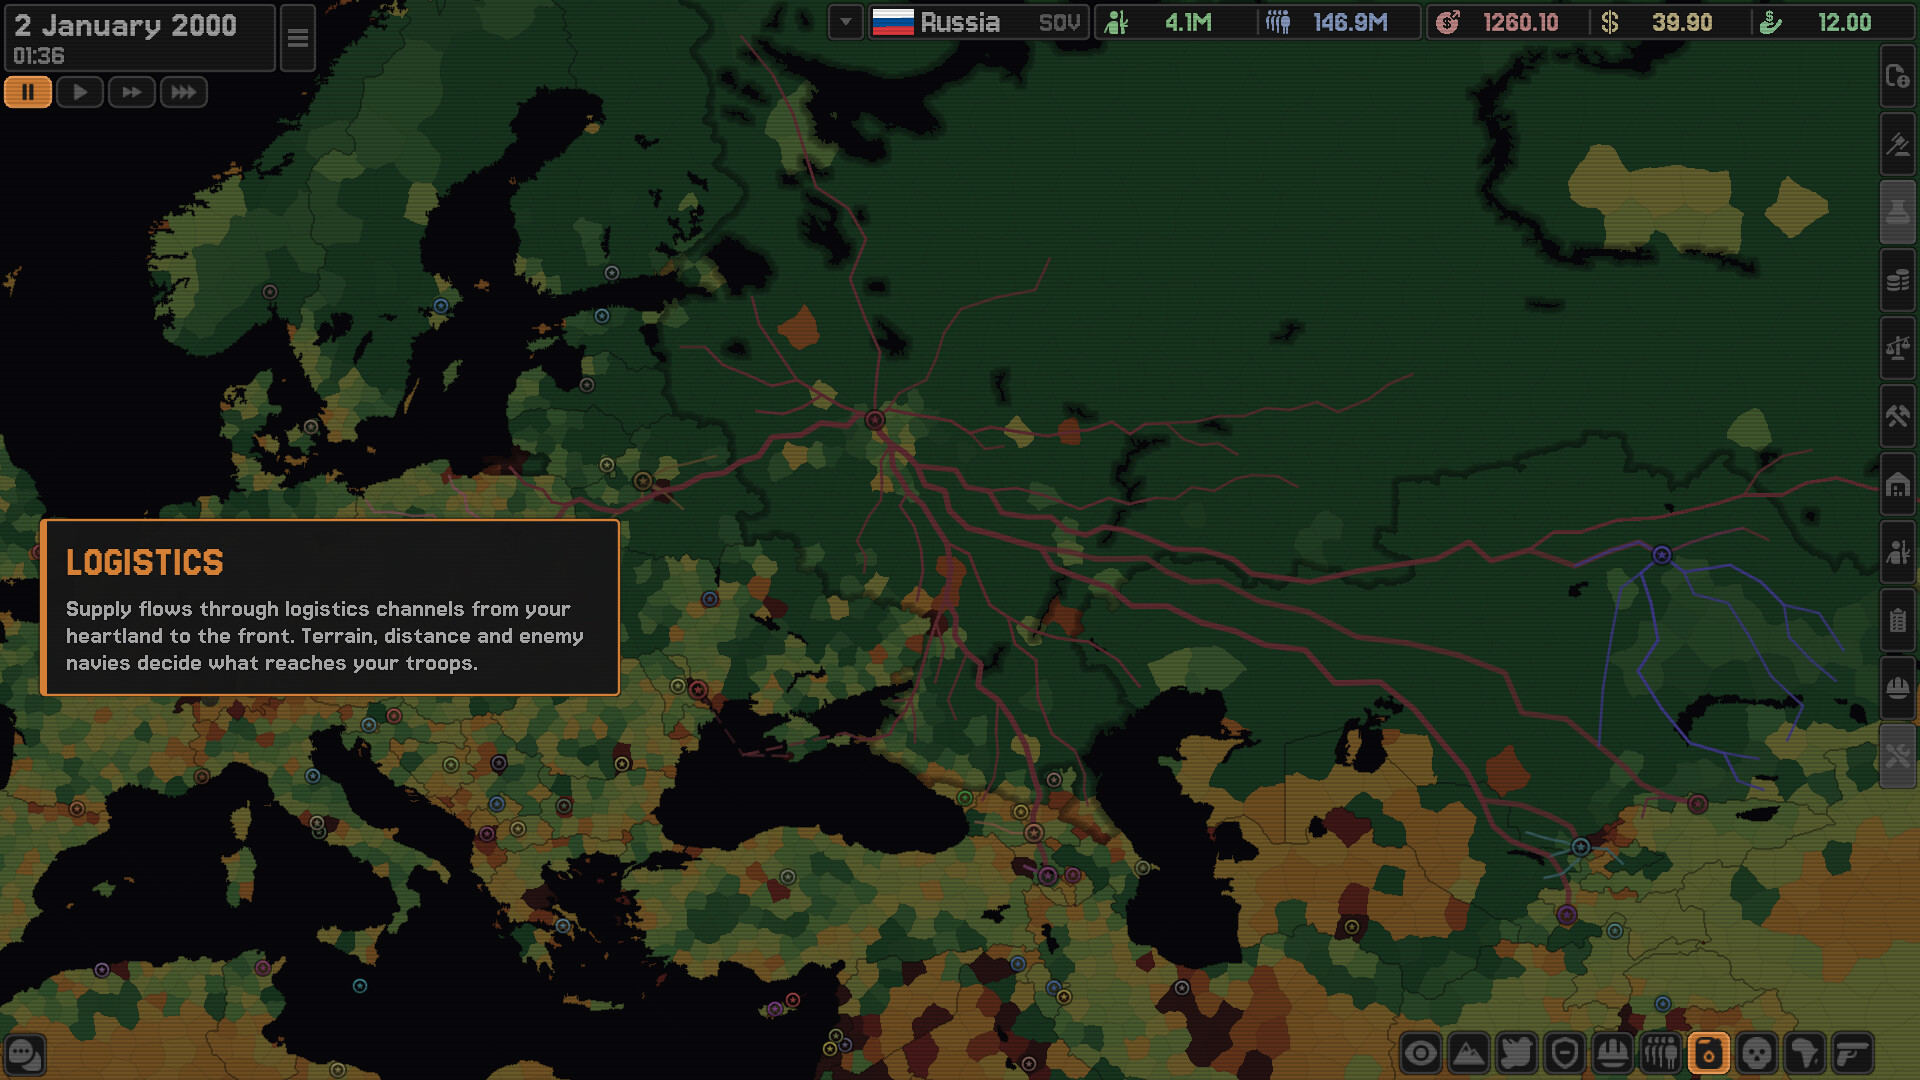
Task: Switch to skull casualties map mode
Action: [x=1757, y=1053]
